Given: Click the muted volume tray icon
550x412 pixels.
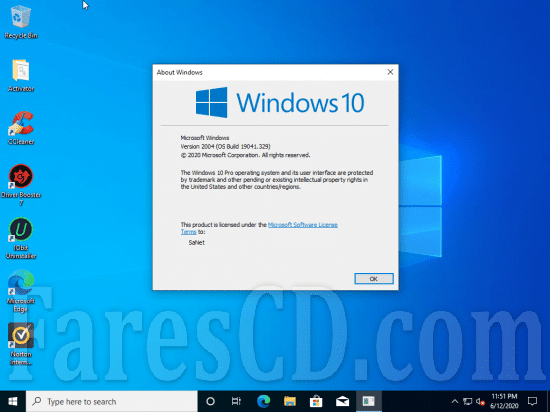Looking at the screenshot, I should 480,401.
